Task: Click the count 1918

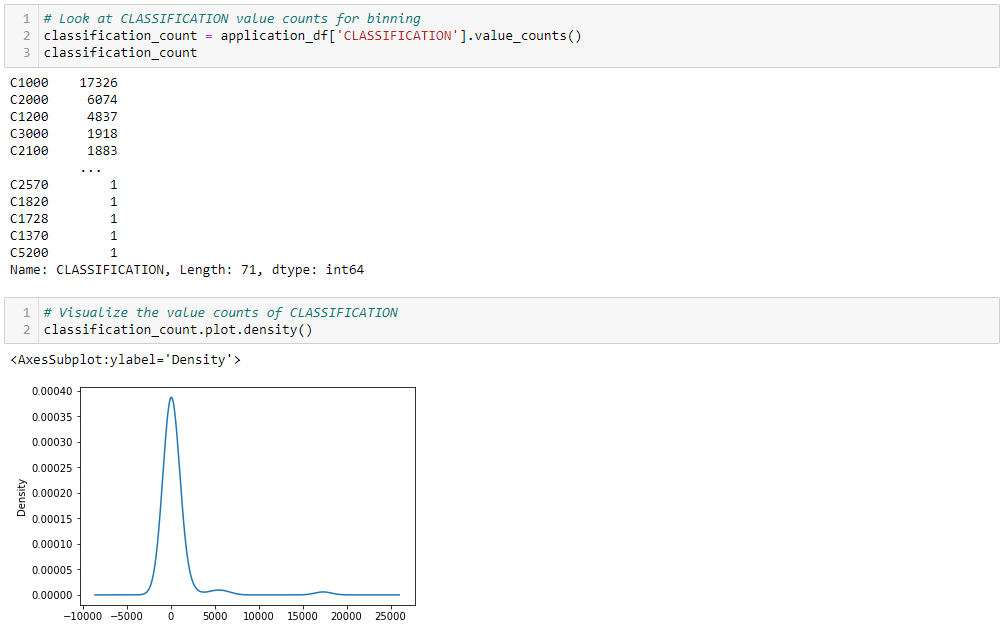Action: pyautogui.click(x=102, y=133)
